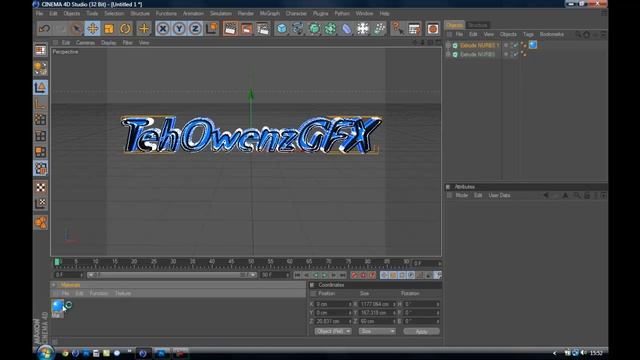This screenshot has width=640, height=360.
Task: Click the question mark help icon
Action: tap(397, 29)
